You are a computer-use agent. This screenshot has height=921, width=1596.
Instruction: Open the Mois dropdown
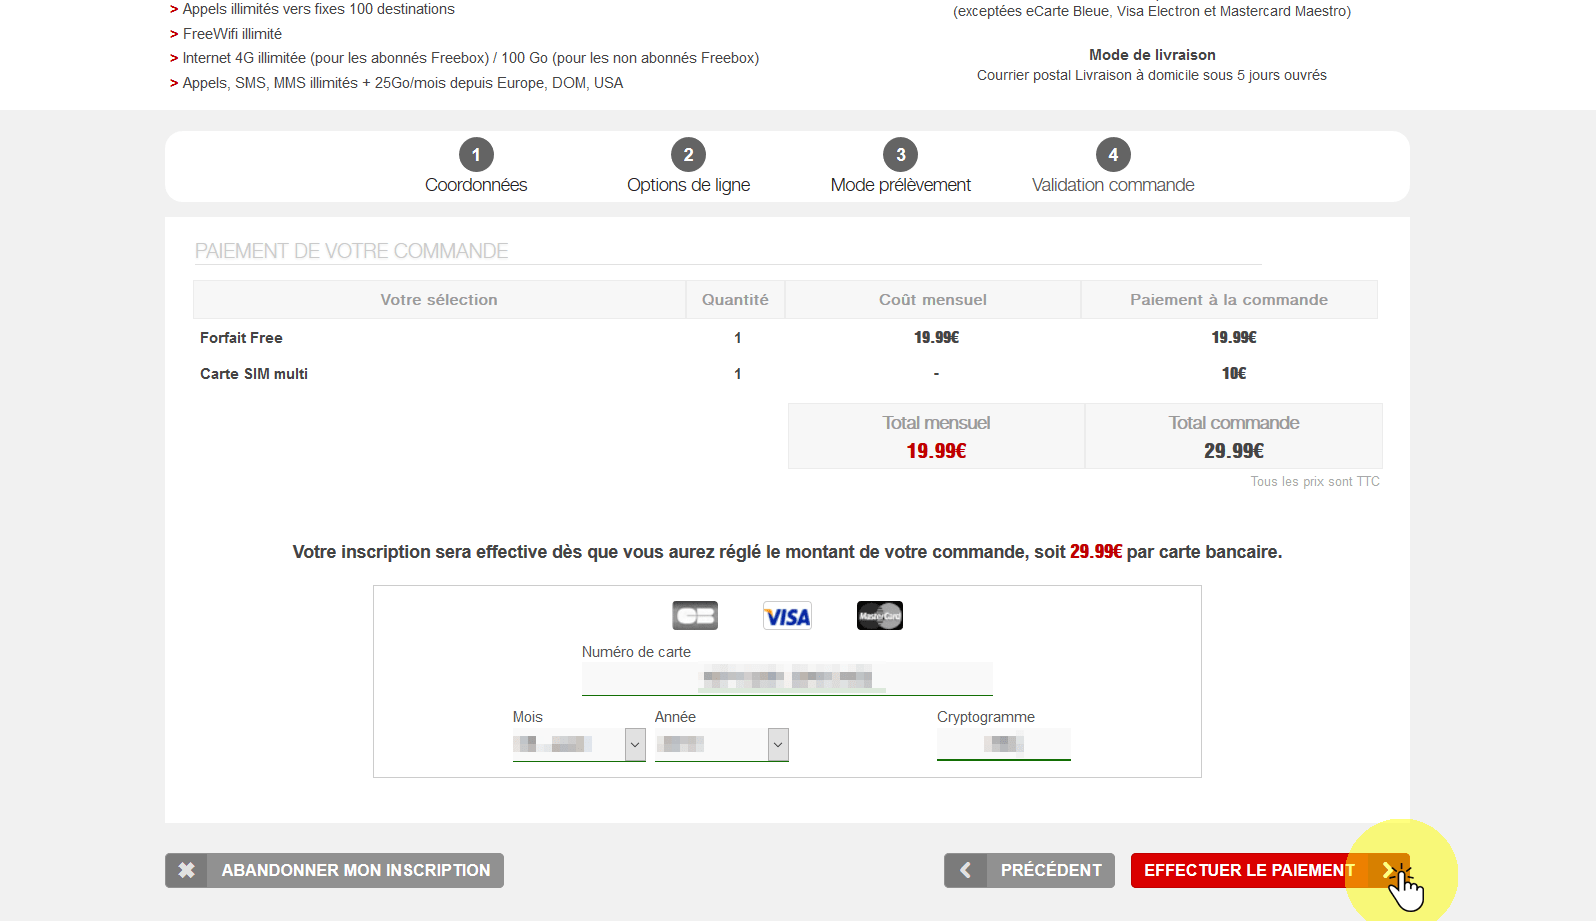pos(579,744)
